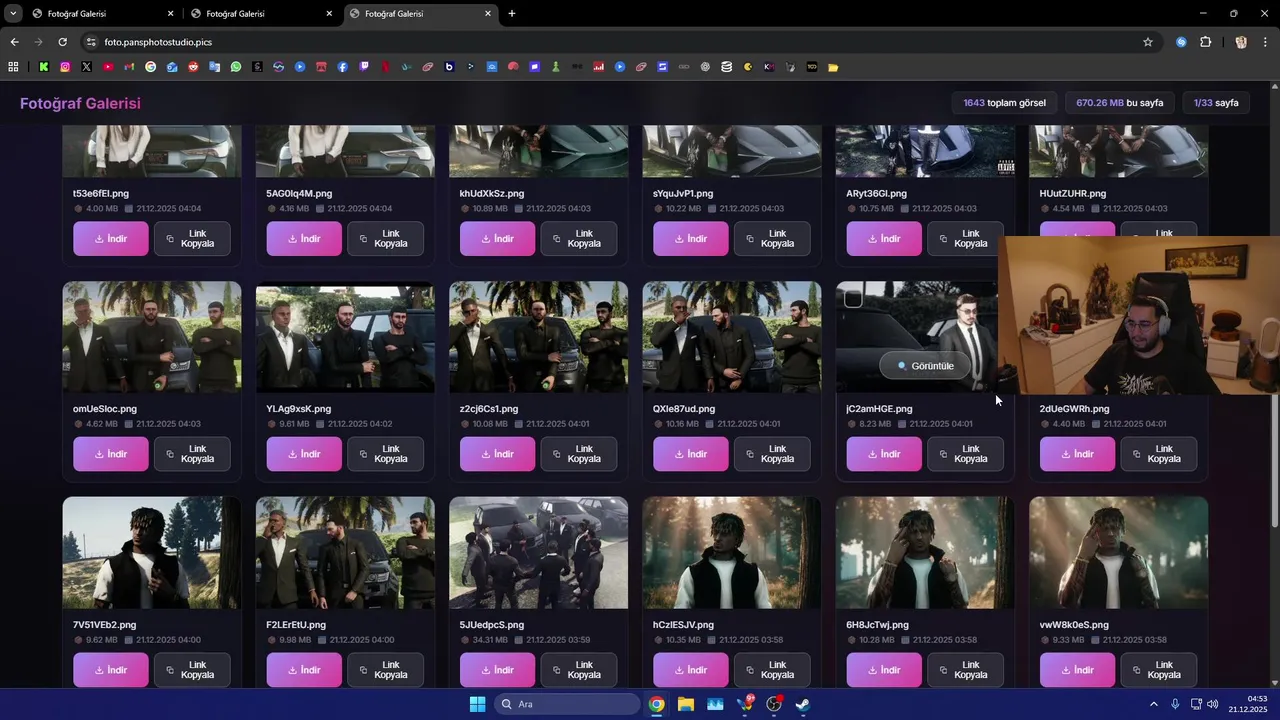Viewport: 1280px width, 720px height.
Task: Open the Facebook bookmark
Action: (342, 67)
